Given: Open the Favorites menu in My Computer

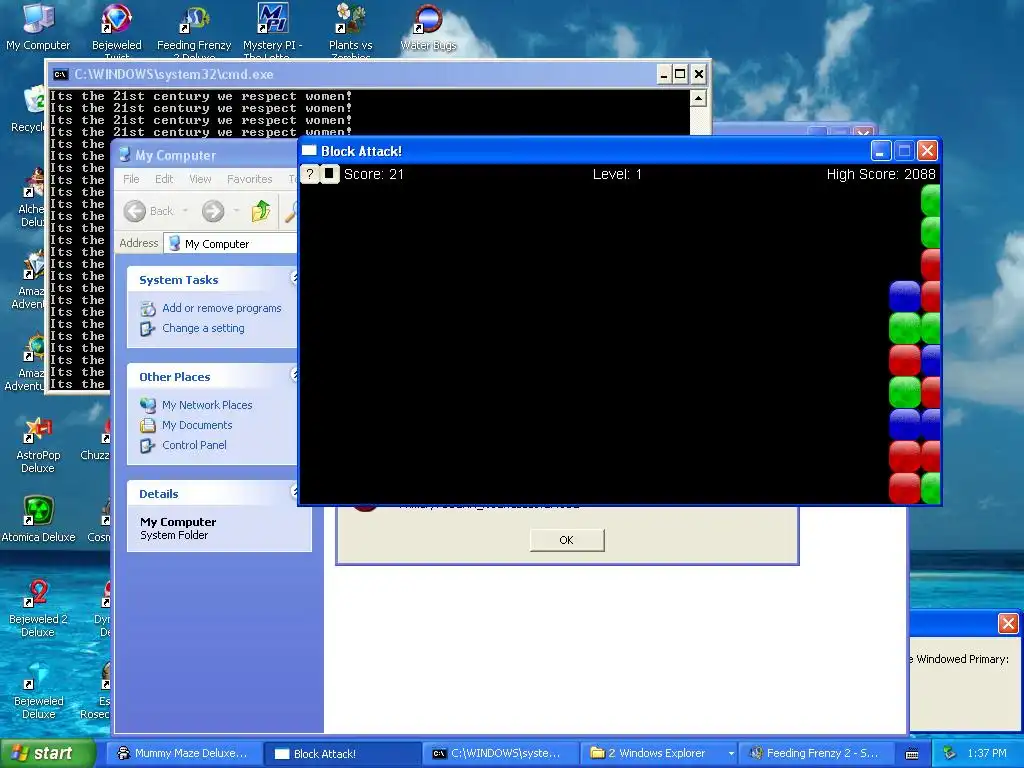Looking at the screenshot, I should pos(249,179).
